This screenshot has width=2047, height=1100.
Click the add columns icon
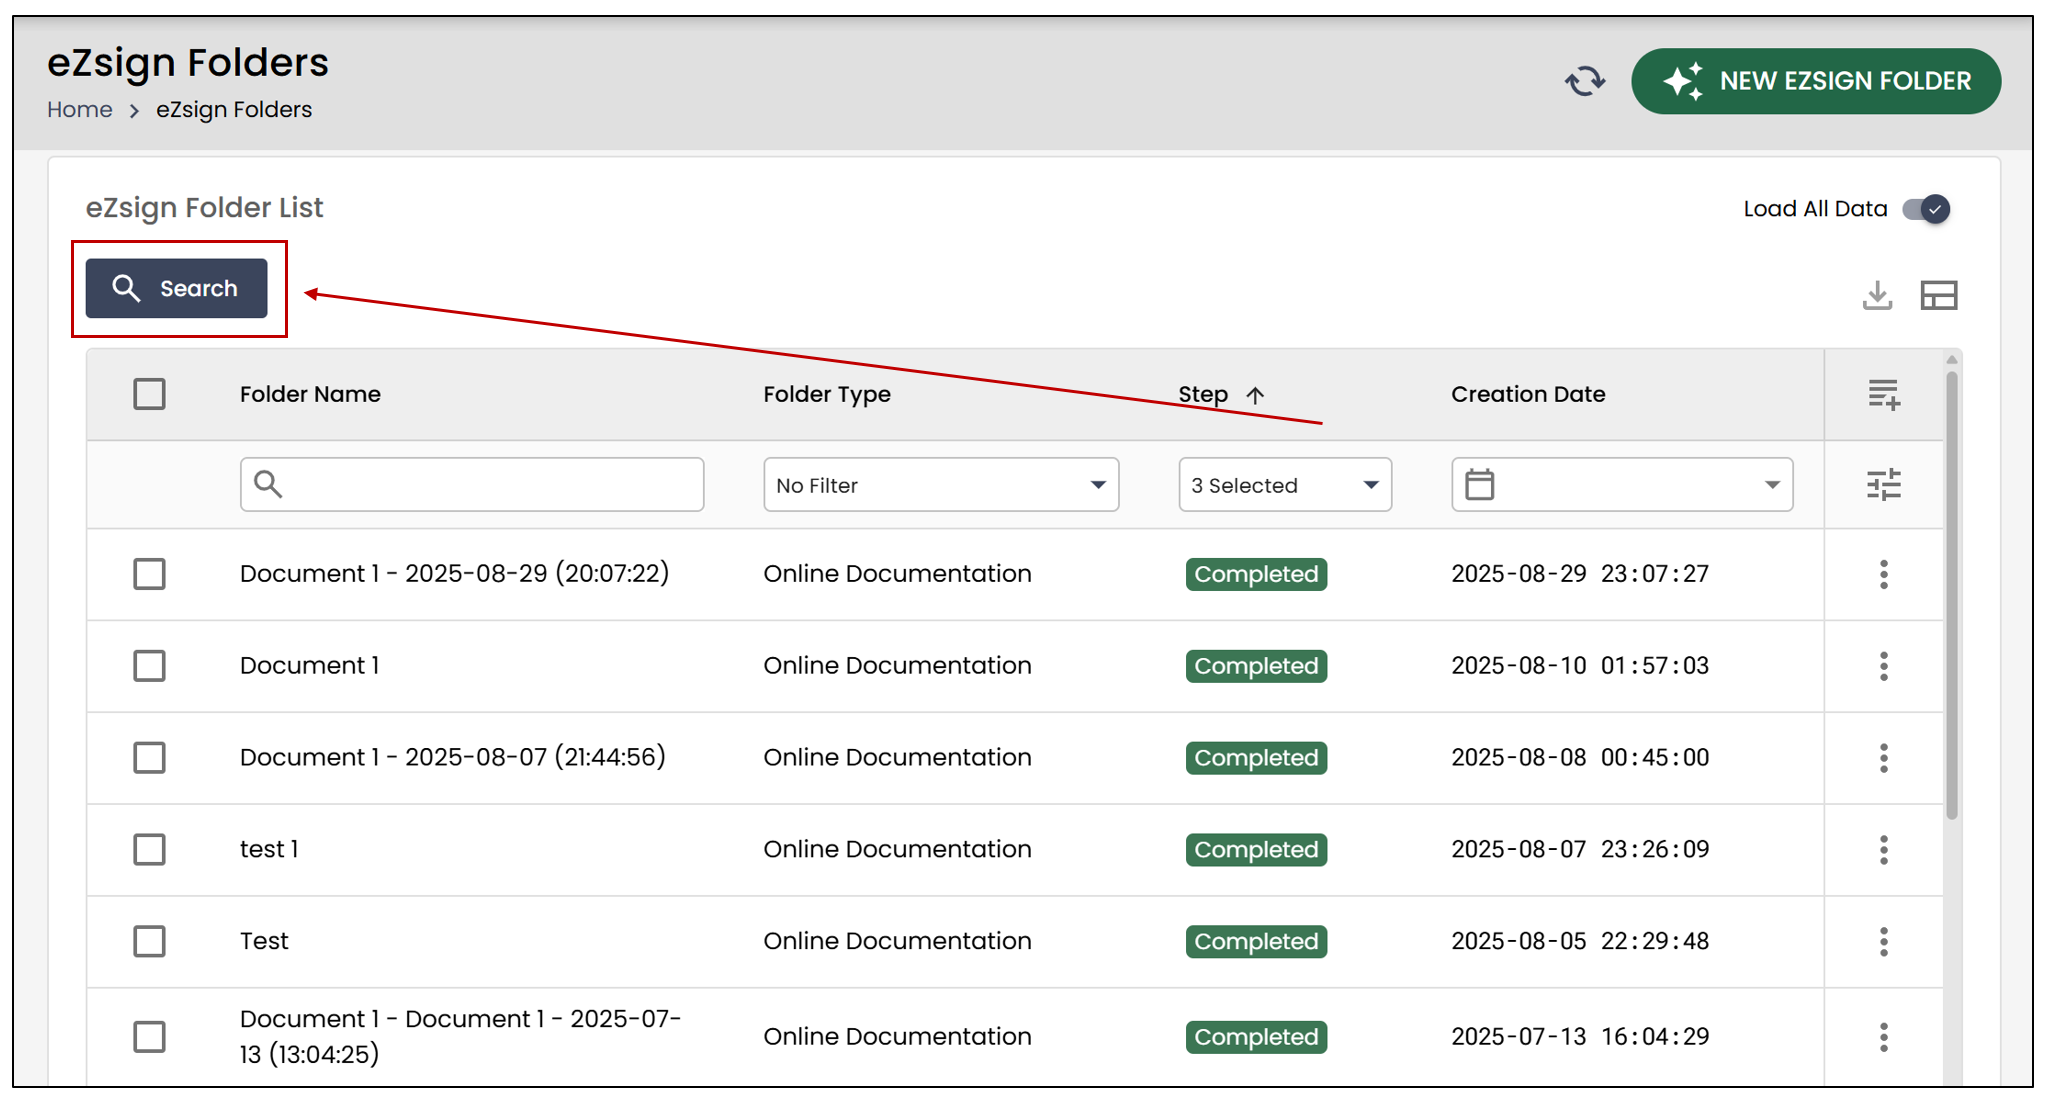[x=1884, y=394]
